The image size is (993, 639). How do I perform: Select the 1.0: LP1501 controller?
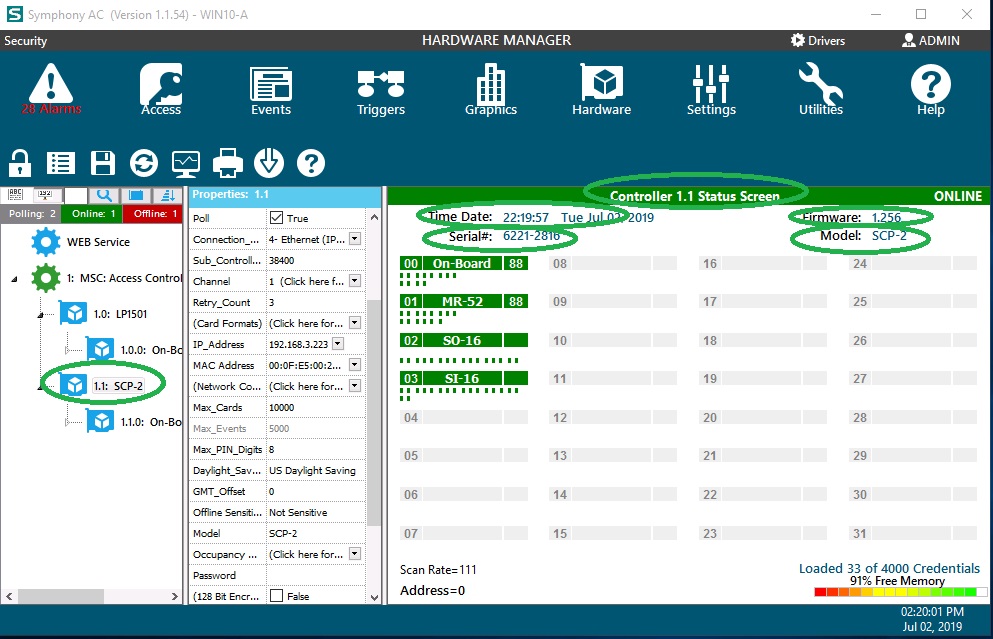coord(120,314)
